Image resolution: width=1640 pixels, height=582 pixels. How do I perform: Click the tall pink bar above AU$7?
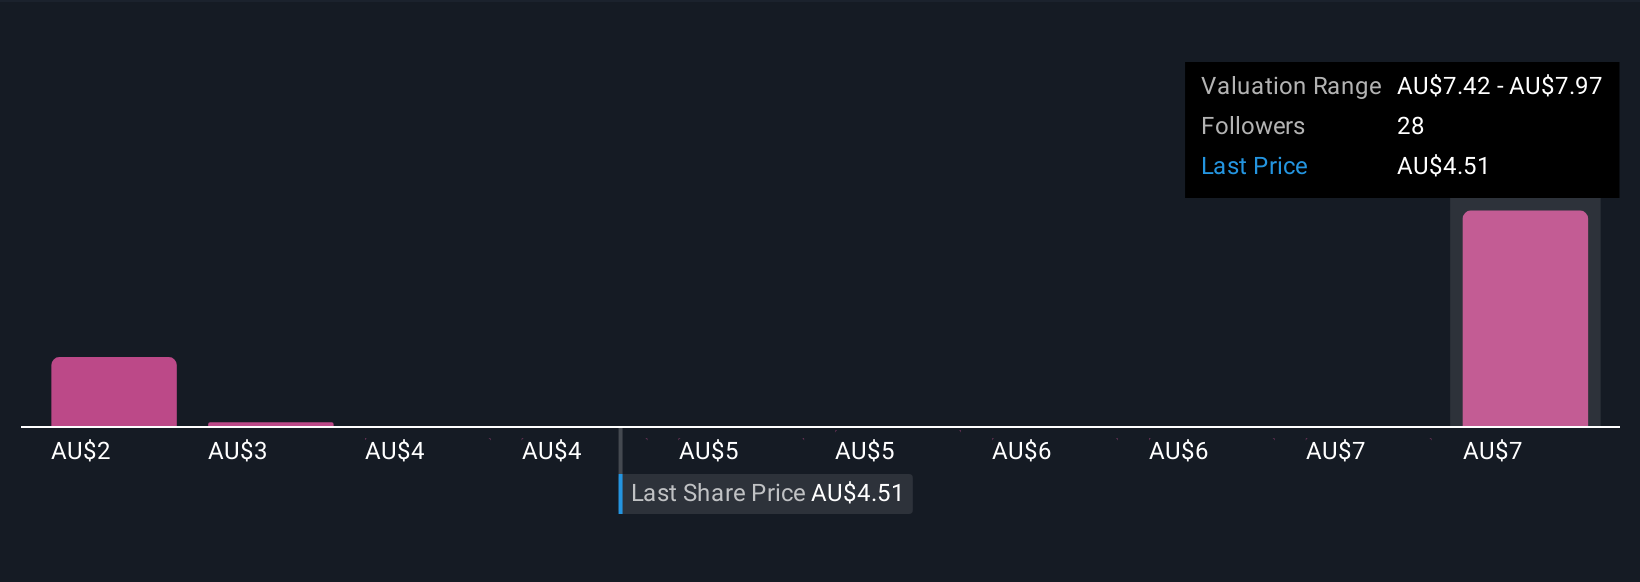[x=1525, y=318]
